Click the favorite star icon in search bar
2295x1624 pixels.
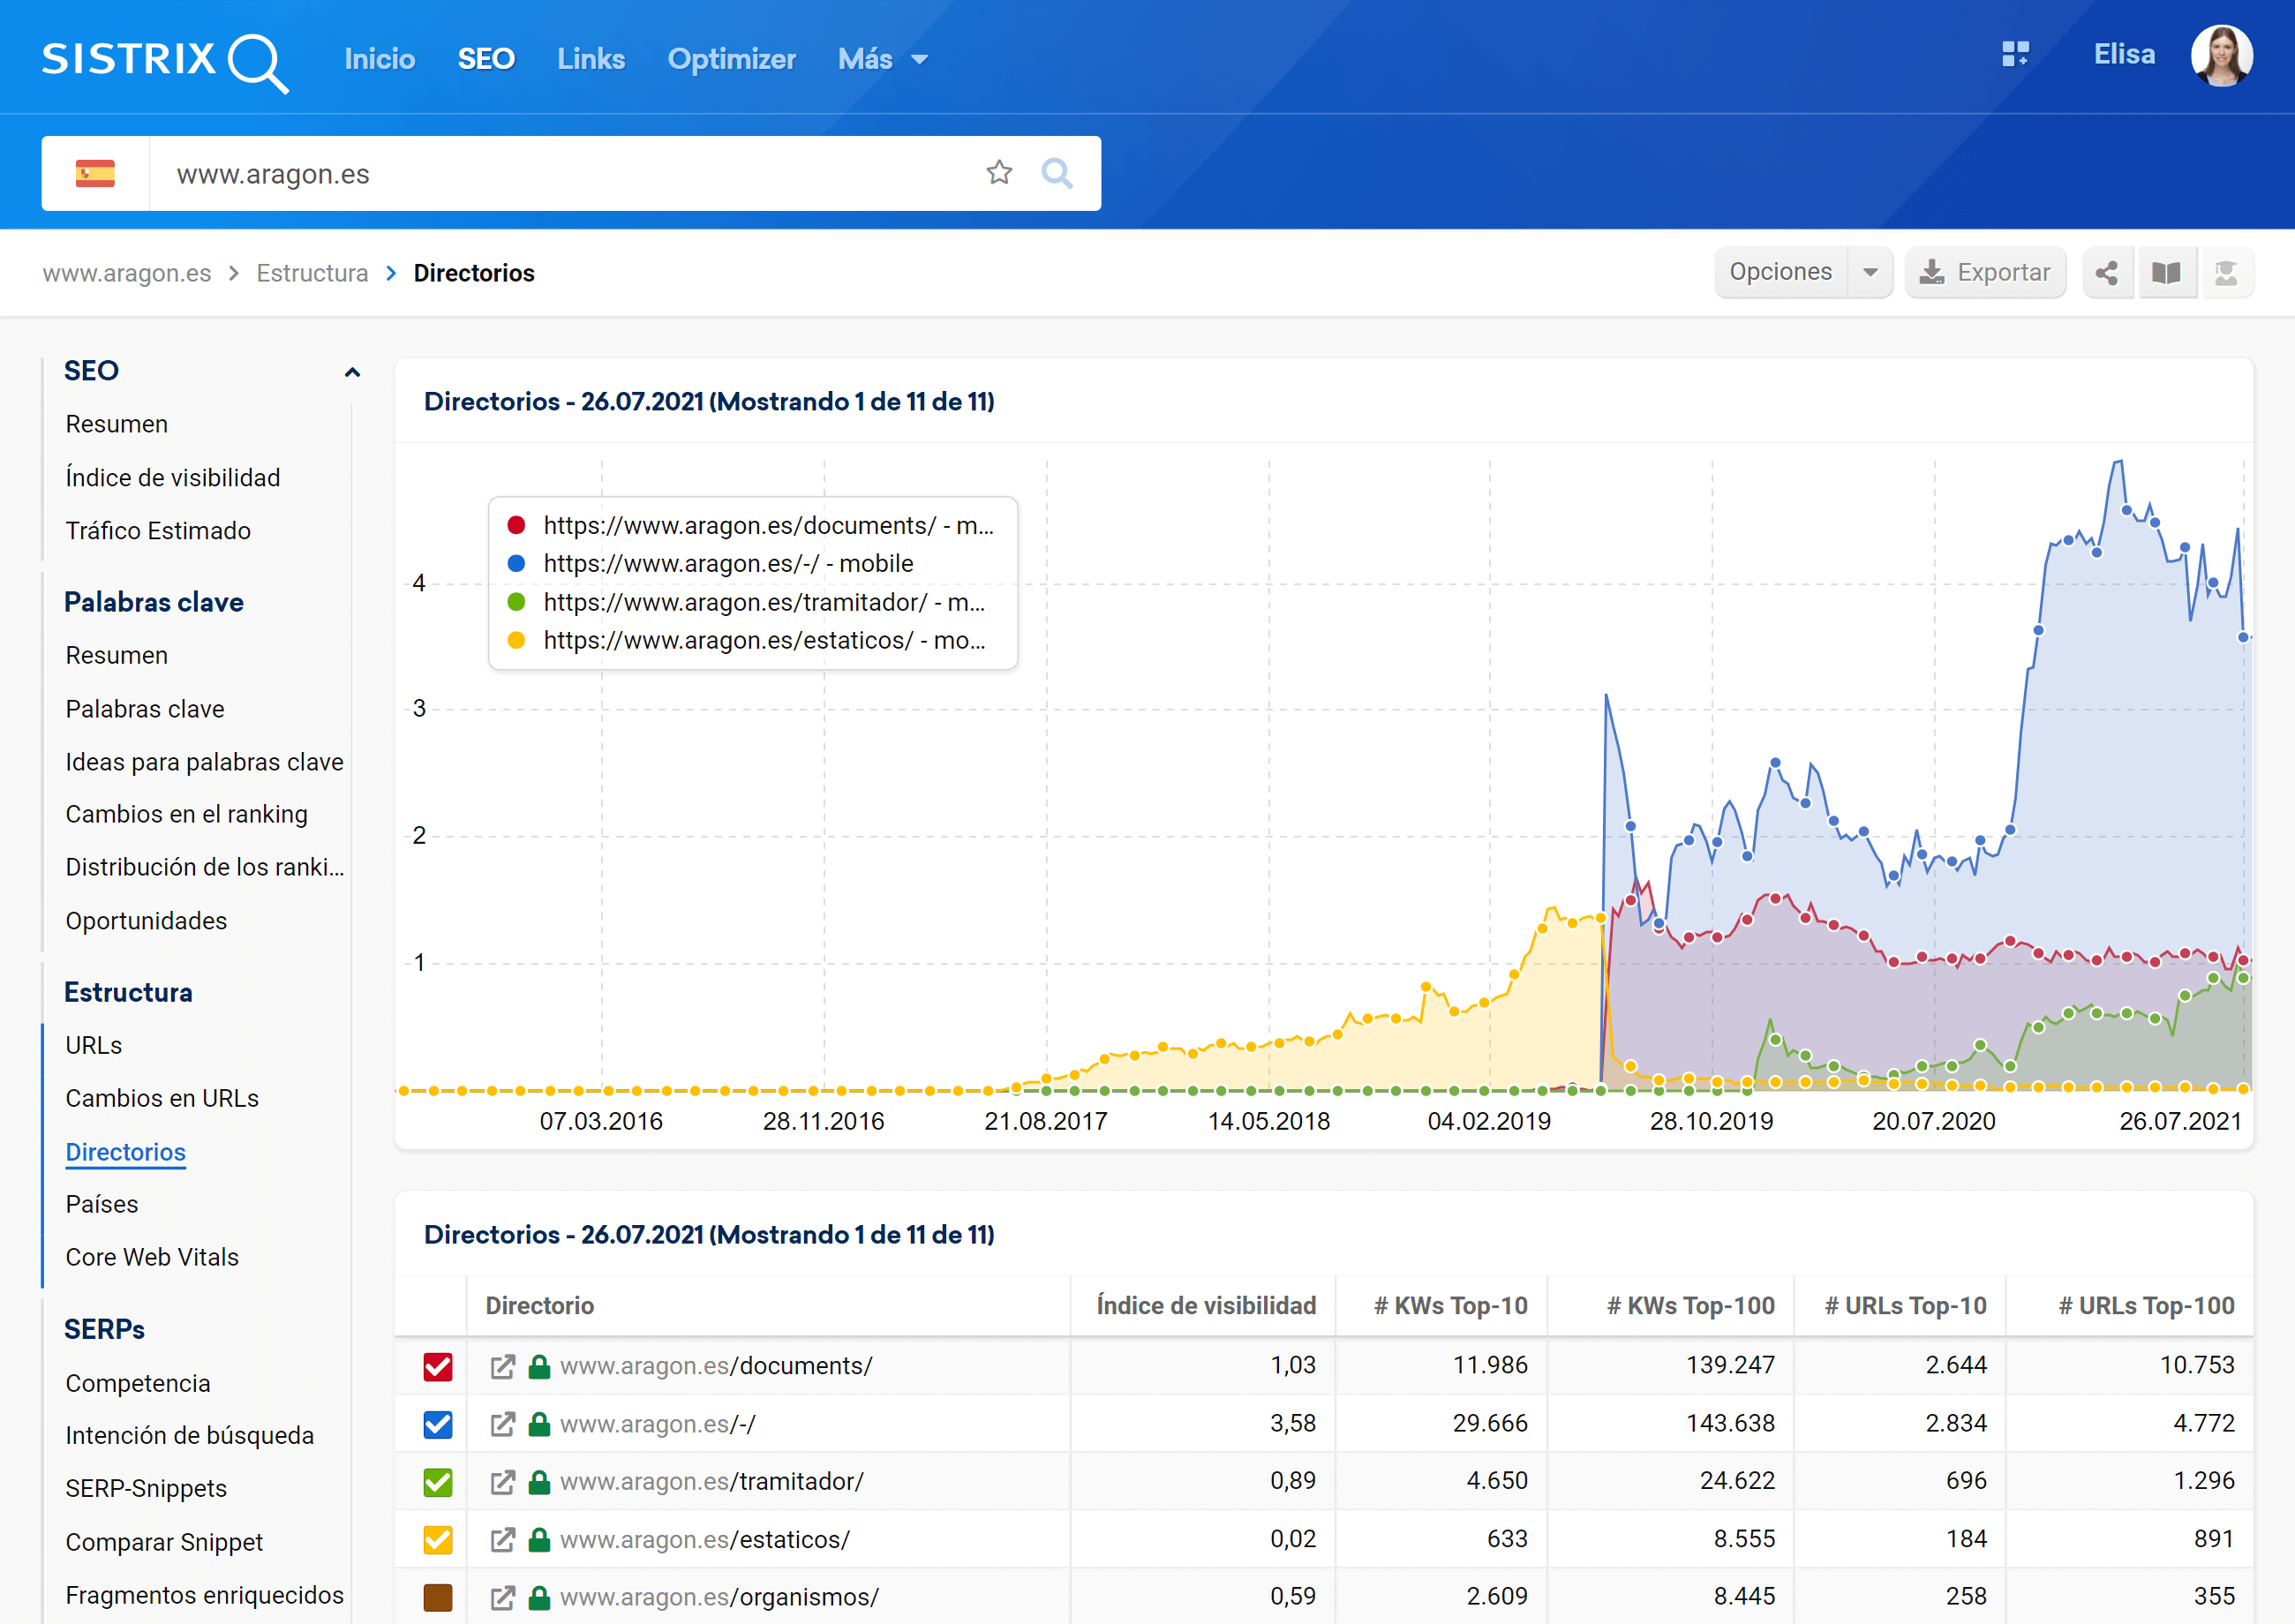pyautogui.click(x=998, y=173)
